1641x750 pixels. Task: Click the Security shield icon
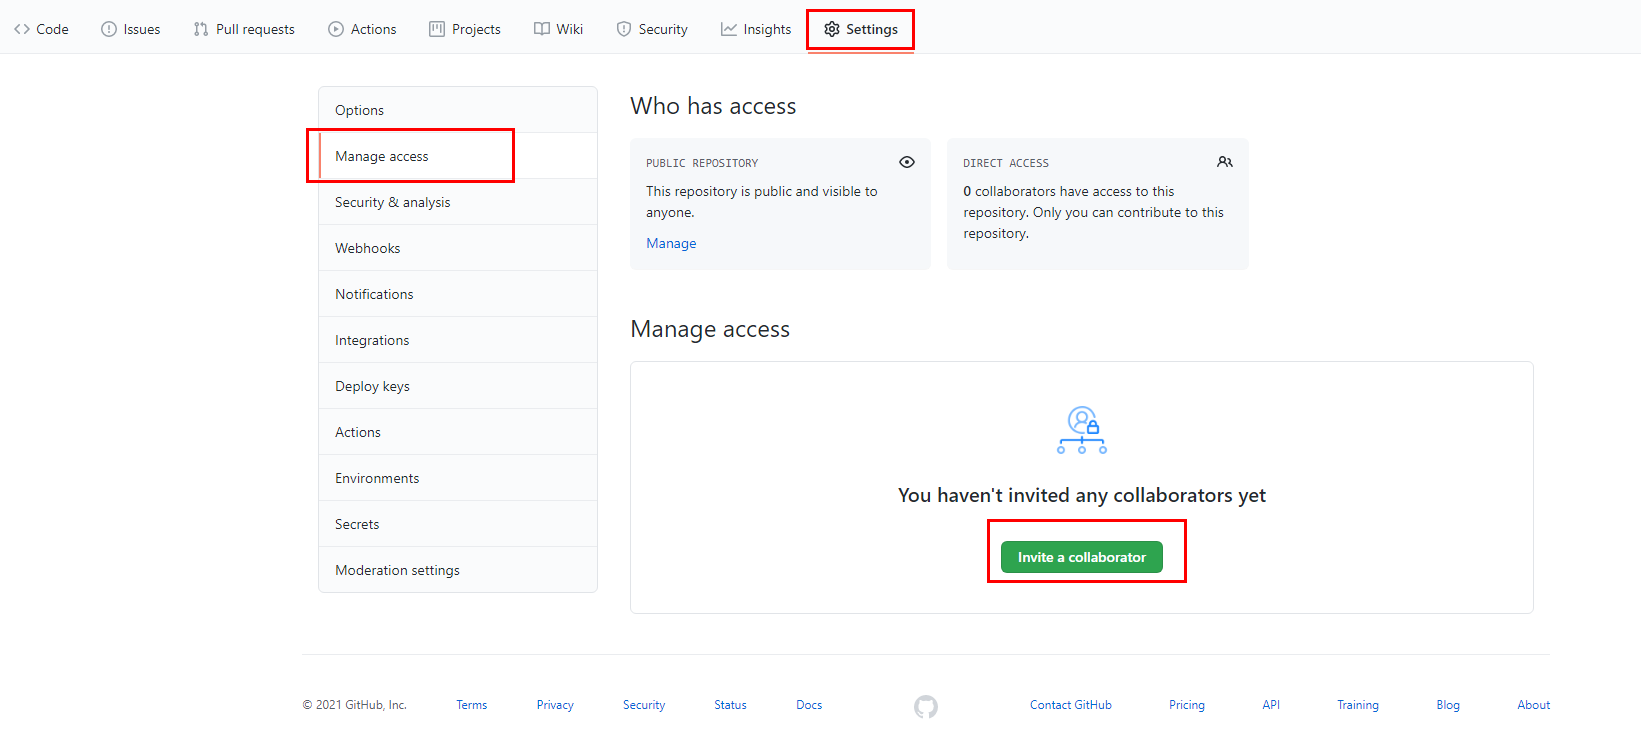coord(624,29)
